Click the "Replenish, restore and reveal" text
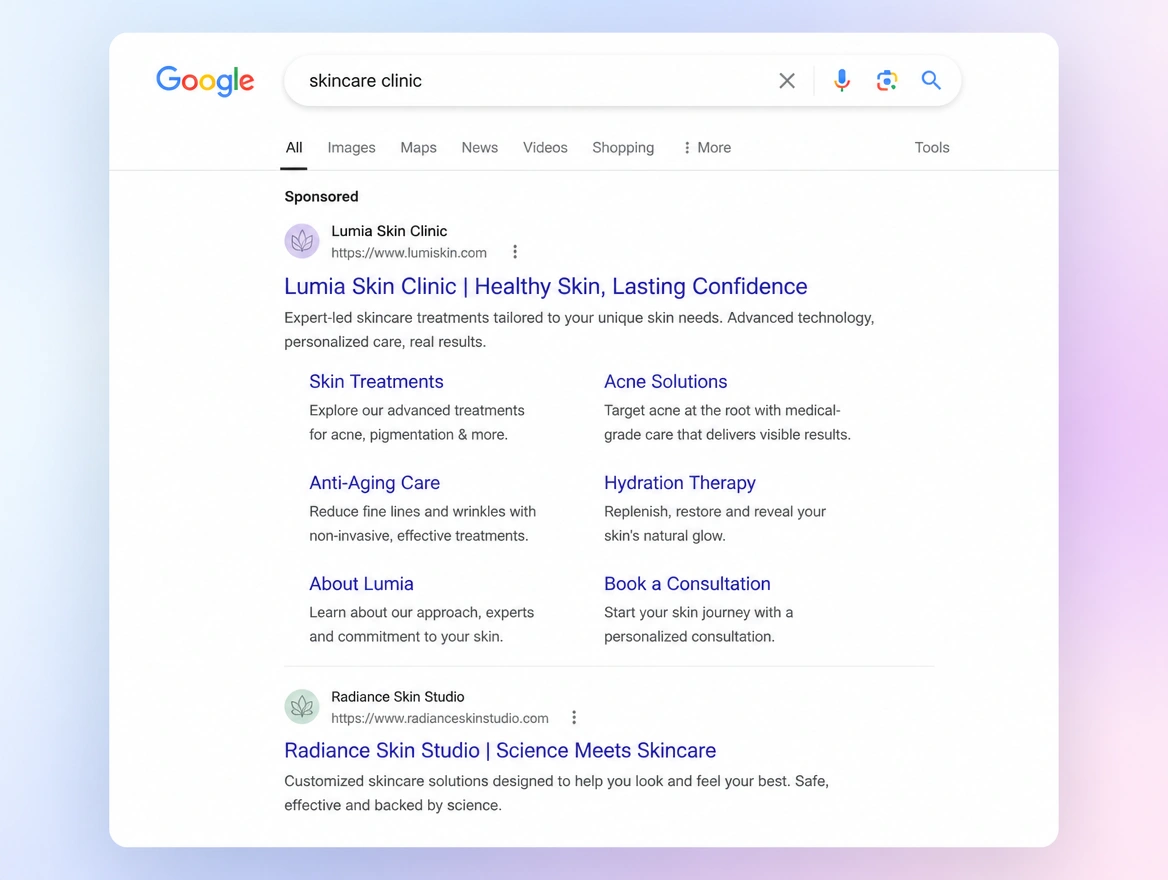The width and height of the screenshot is (1168, 880). click(x=715, y=524)
